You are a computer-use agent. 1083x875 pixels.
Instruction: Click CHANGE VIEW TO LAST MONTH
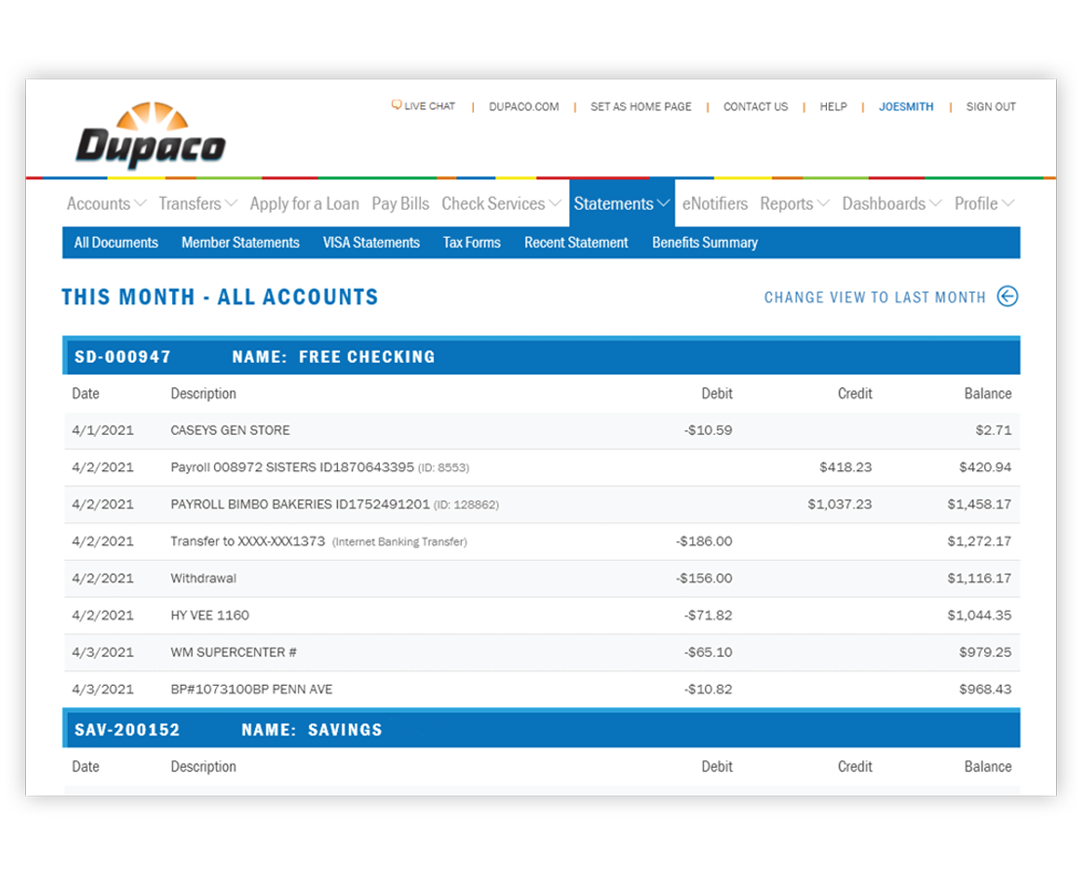[874, 297]
